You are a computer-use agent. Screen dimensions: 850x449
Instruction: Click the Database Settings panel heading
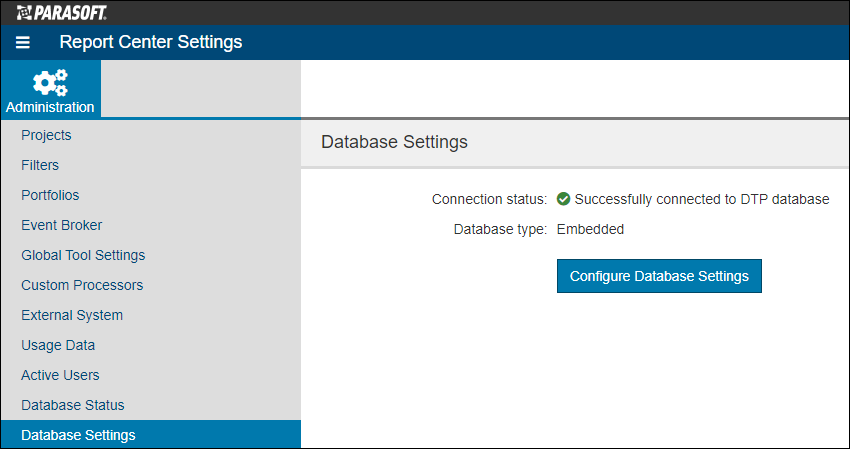(x=394, y=142)
